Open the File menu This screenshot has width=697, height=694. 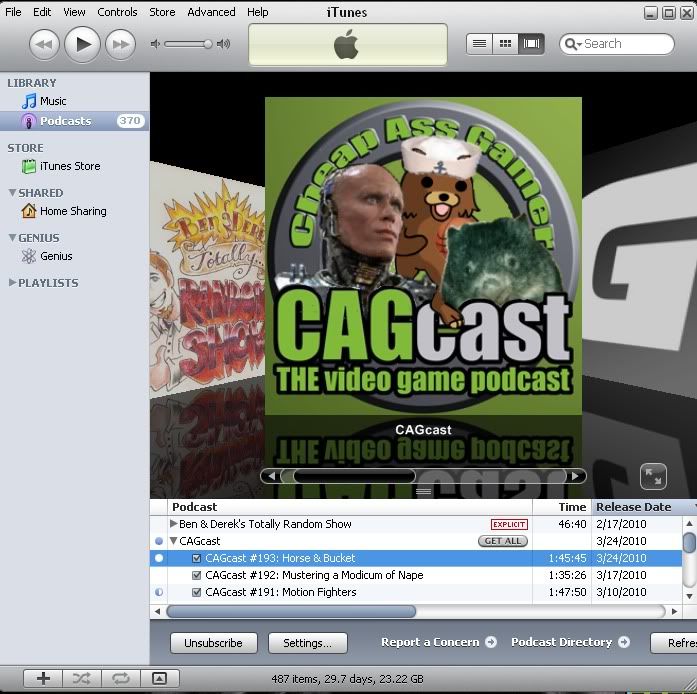click(13, 12)
